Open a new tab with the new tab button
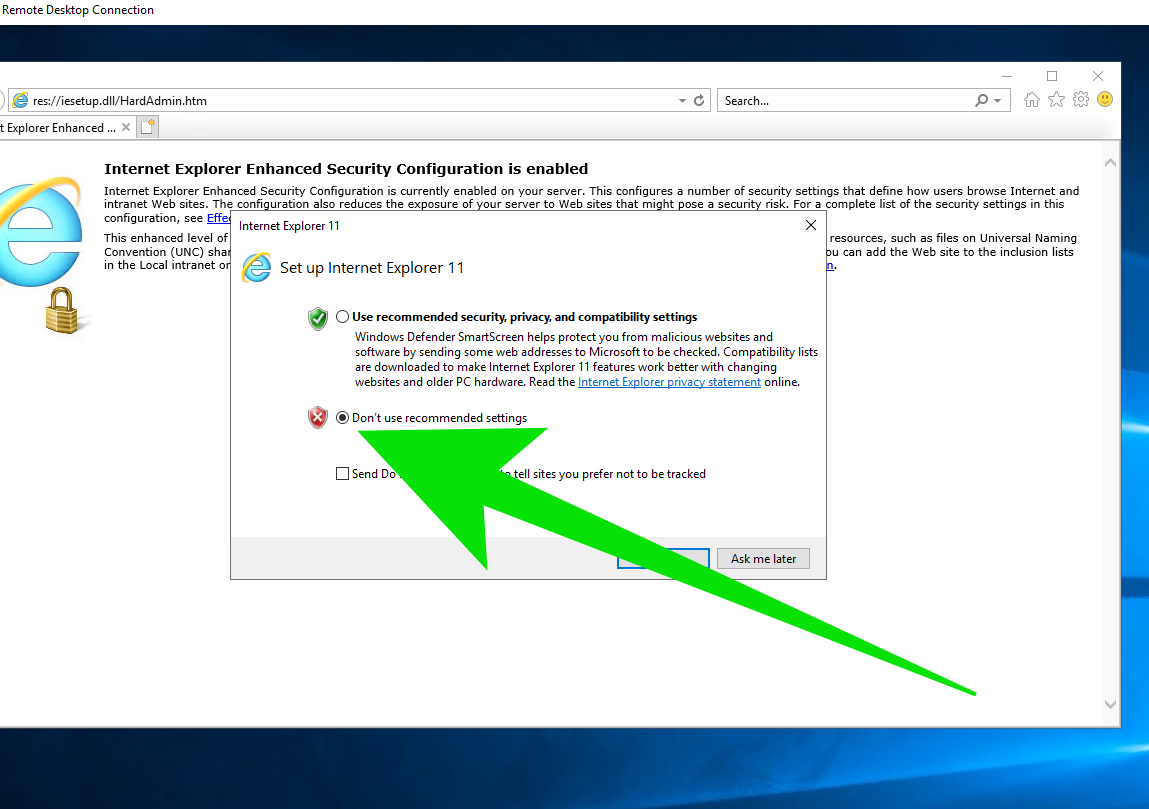This screenshot has width=1149, height=809. 147,128
